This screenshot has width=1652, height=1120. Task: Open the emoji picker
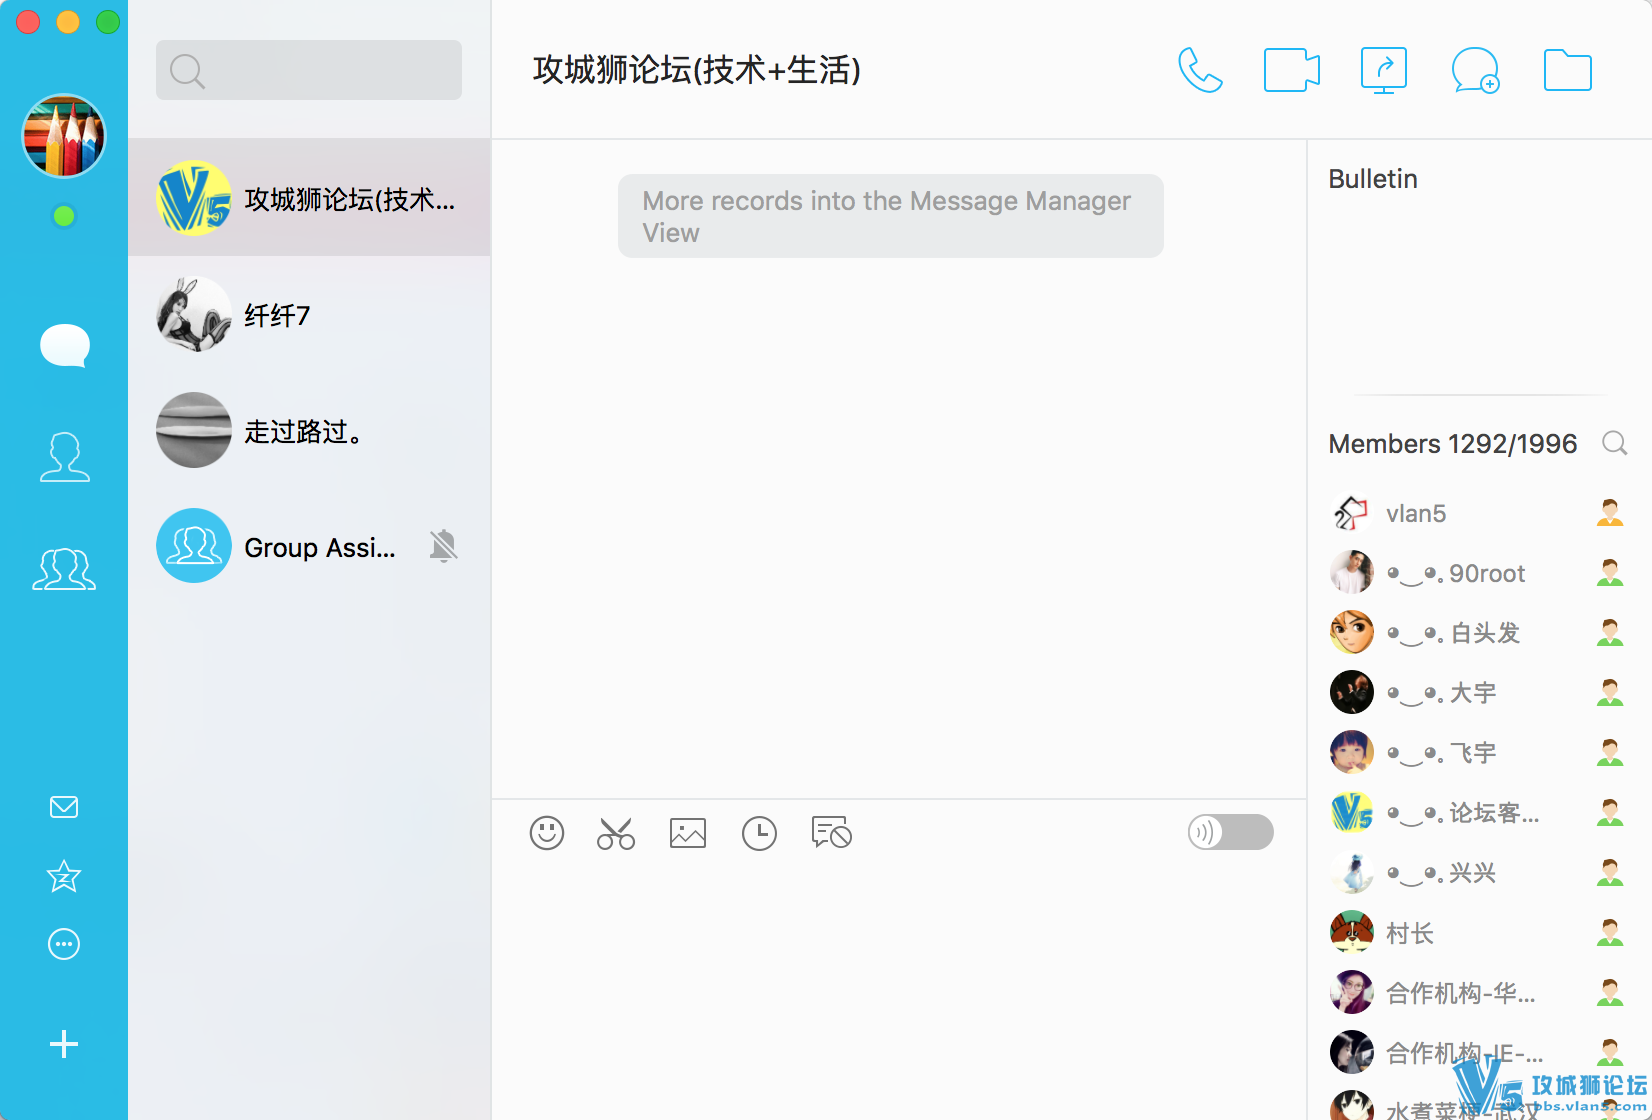click(547, 833)
